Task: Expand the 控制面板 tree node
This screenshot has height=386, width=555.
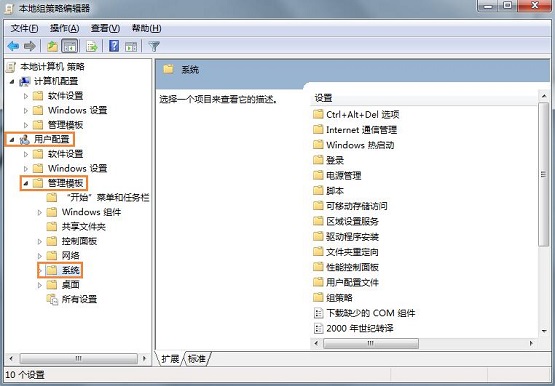Action: [40, 242]
